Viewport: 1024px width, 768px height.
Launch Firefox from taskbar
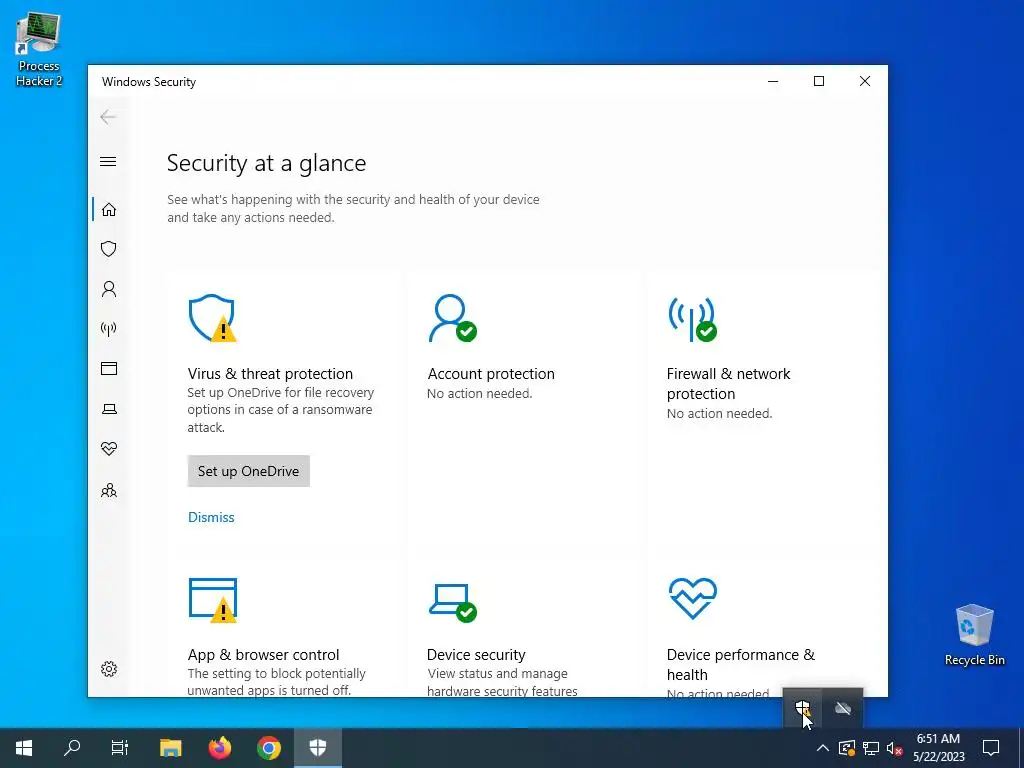tap(220, 748)
